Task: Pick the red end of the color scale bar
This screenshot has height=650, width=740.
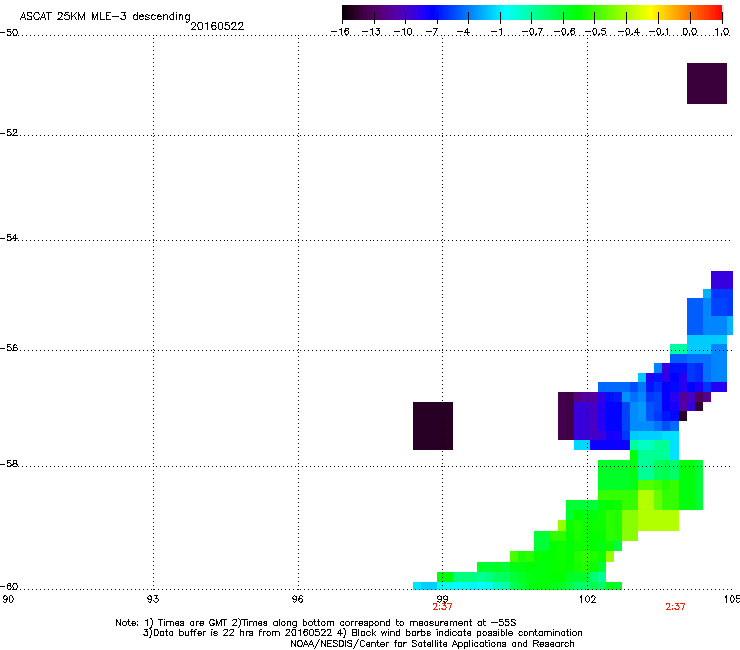Action: (x=715, y=13)
